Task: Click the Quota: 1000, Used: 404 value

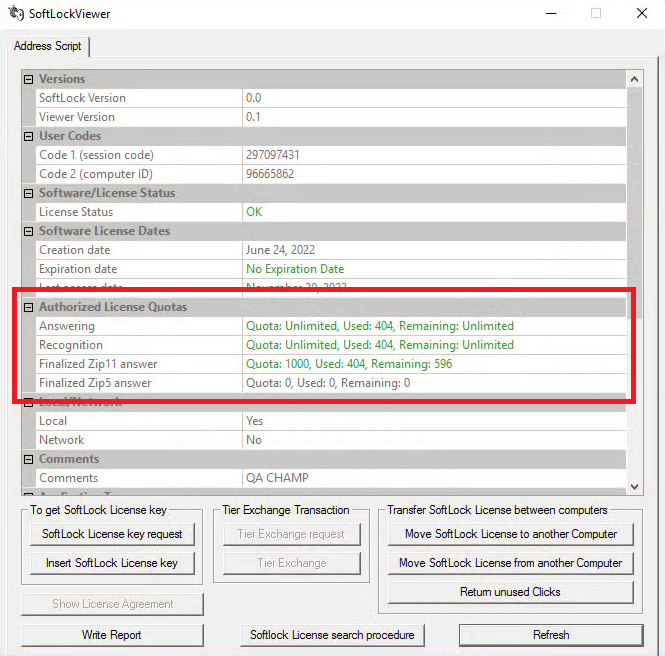Action: click(349, 364)
